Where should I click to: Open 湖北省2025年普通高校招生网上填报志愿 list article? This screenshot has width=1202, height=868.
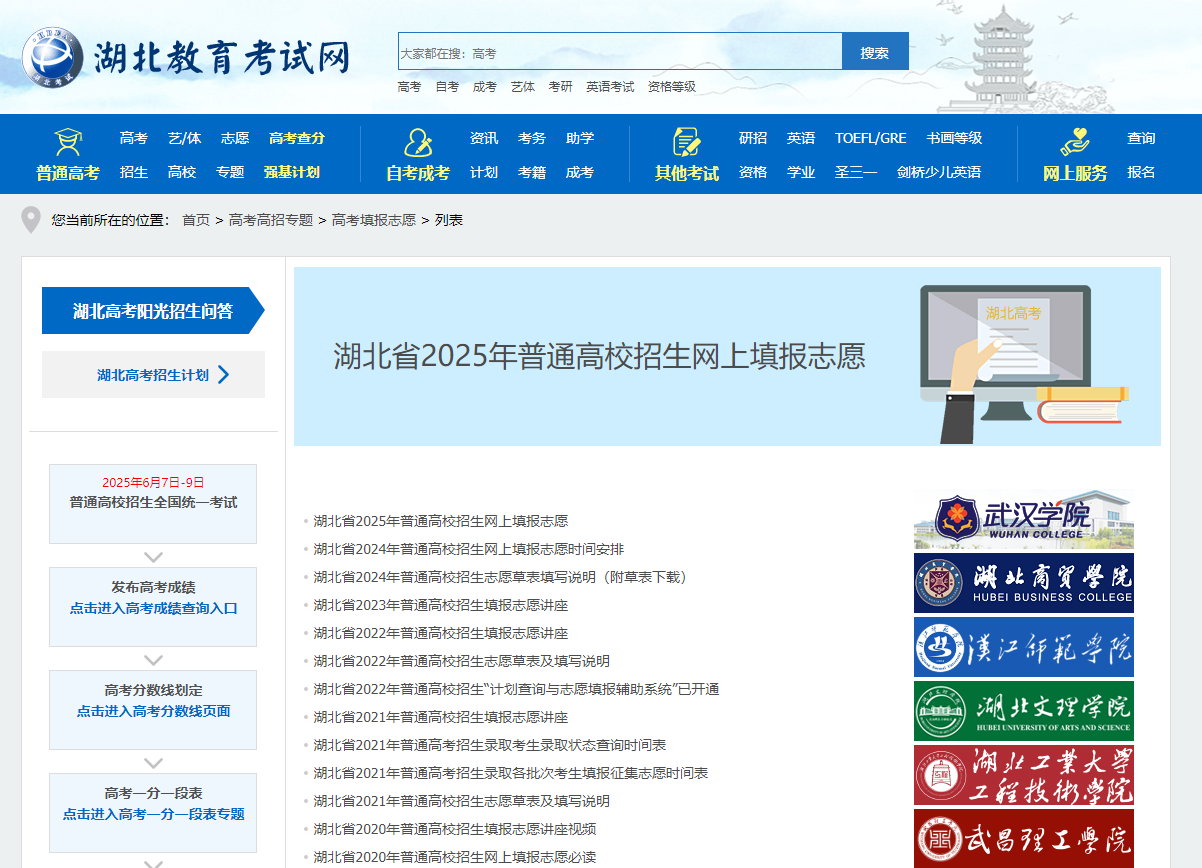click(x=440, y=521)
